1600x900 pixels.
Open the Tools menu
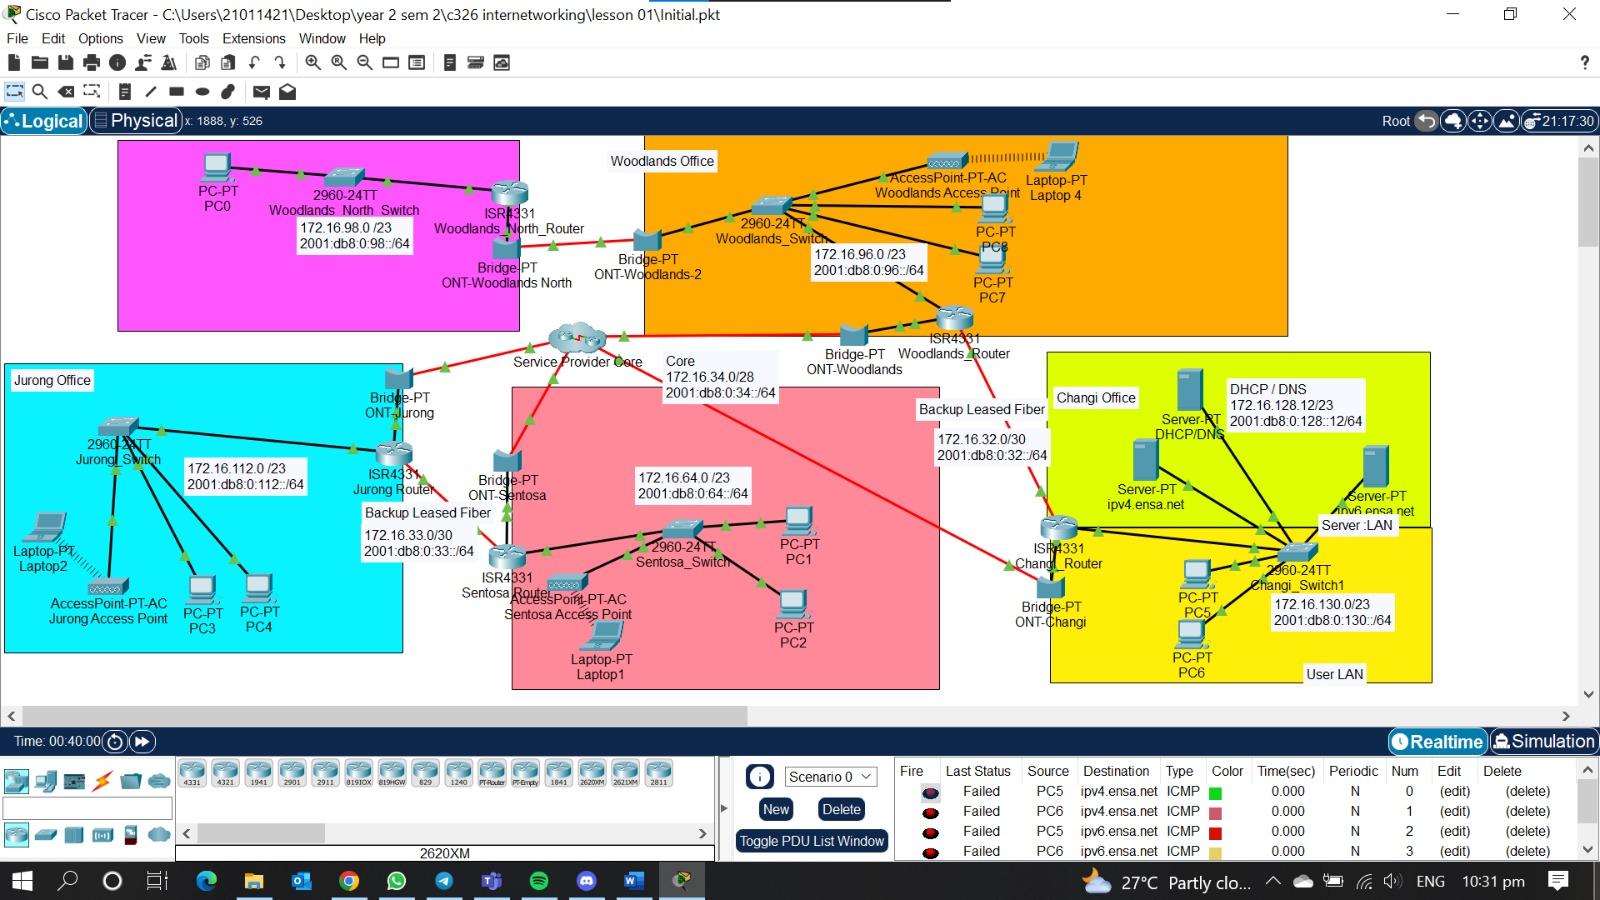pos(194,38)
